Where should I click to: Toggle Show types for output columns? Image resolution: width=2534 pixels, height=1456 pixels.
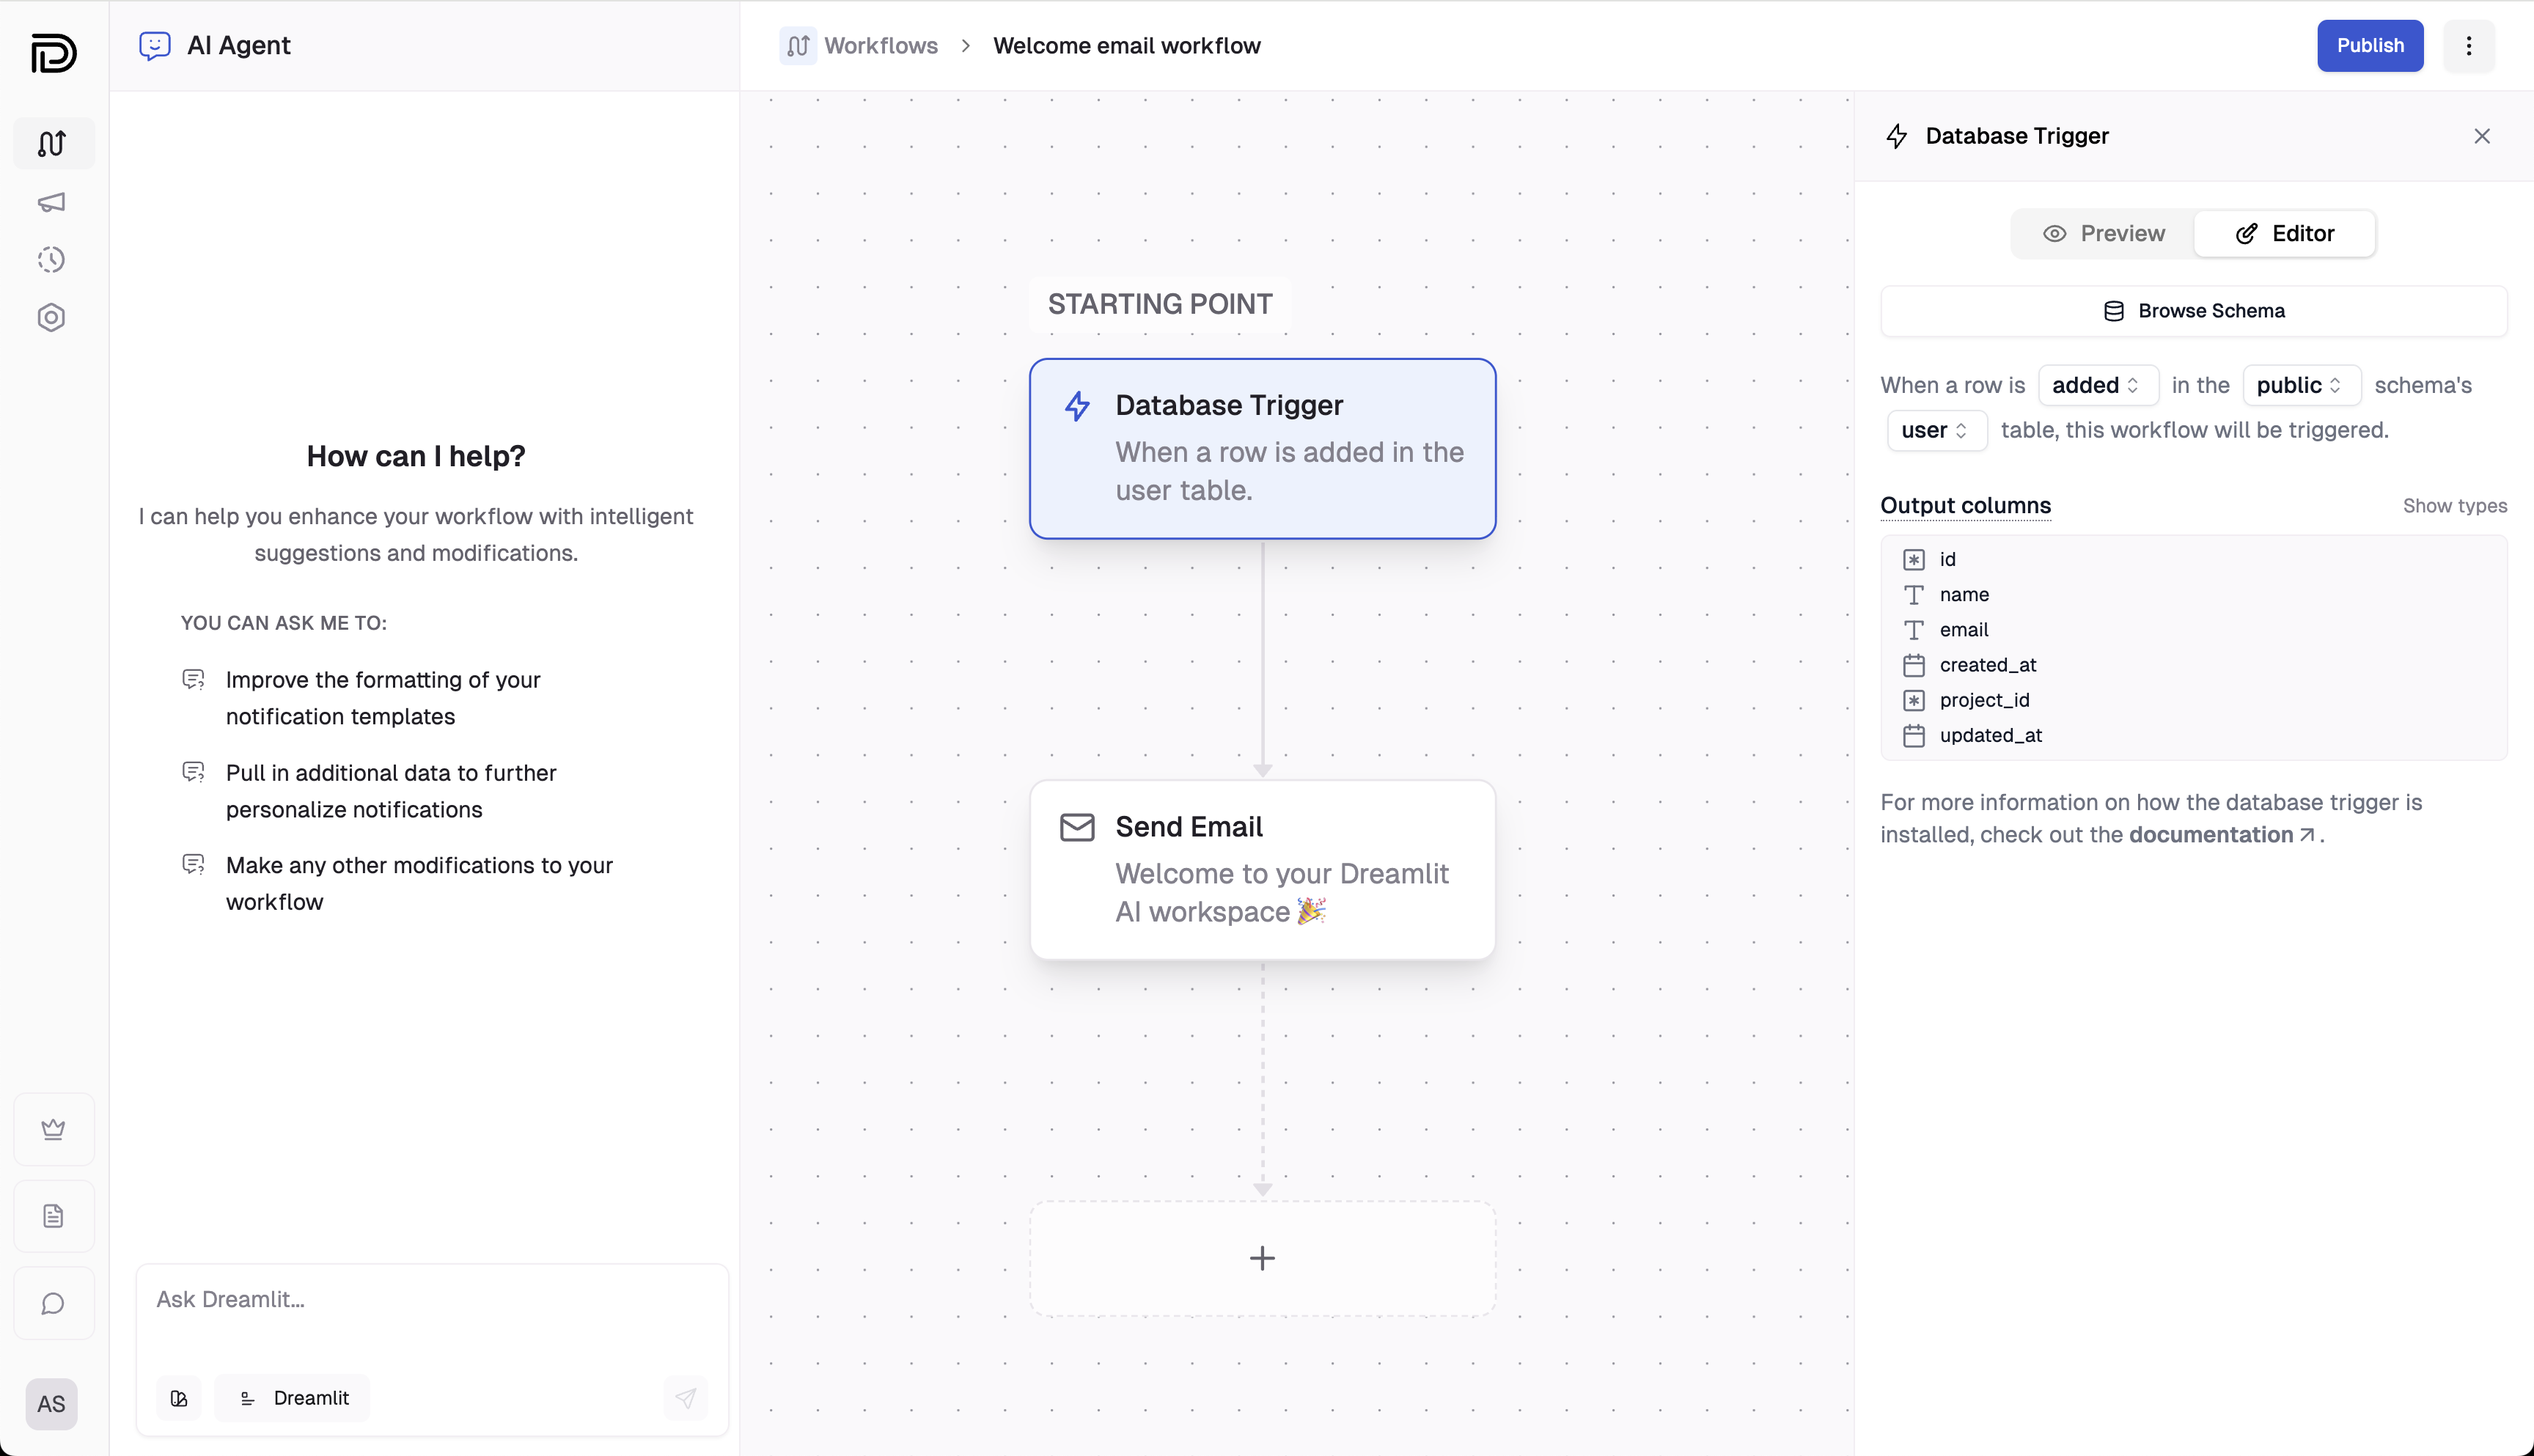click(2454, 506)
